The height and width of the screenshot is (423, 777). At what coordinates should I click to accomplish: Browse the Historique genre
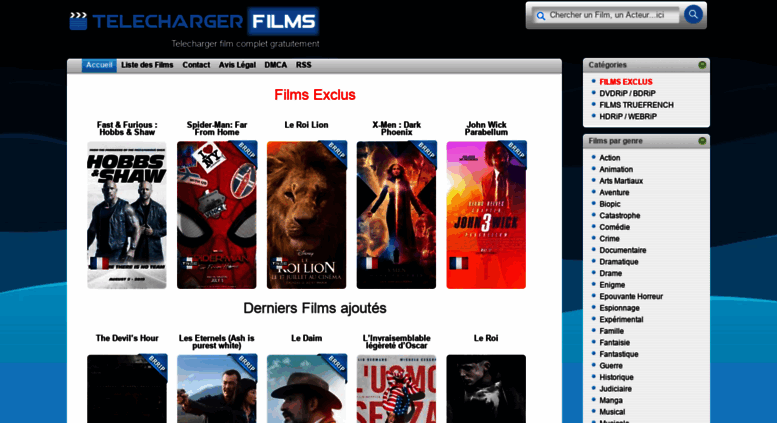coord(616,377)
